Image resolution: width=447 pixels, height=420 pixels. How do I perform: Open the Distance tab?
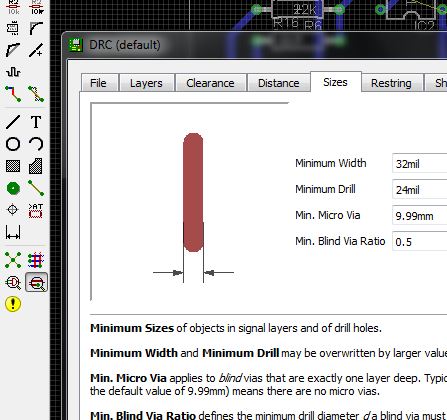coord(279,83)
